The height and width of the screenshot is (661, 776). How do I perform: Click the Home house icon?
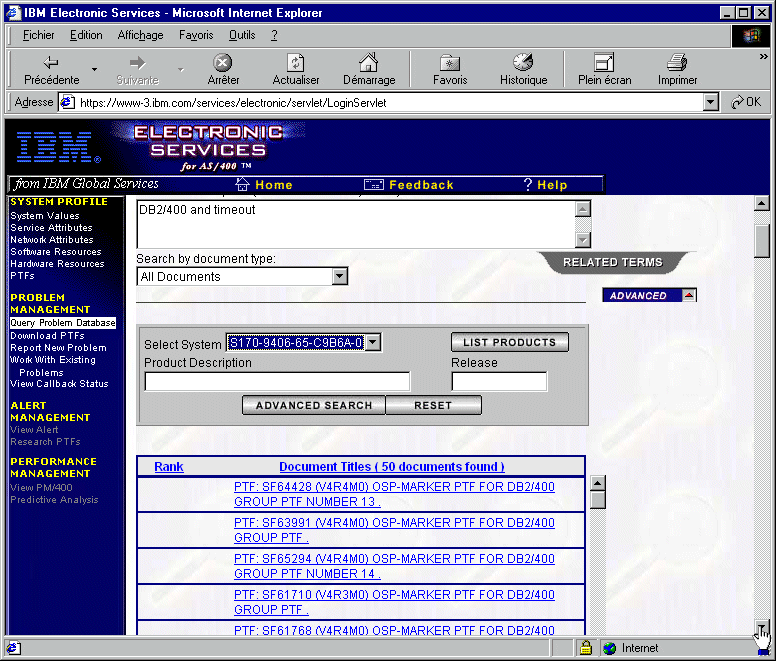pos(242,184)
